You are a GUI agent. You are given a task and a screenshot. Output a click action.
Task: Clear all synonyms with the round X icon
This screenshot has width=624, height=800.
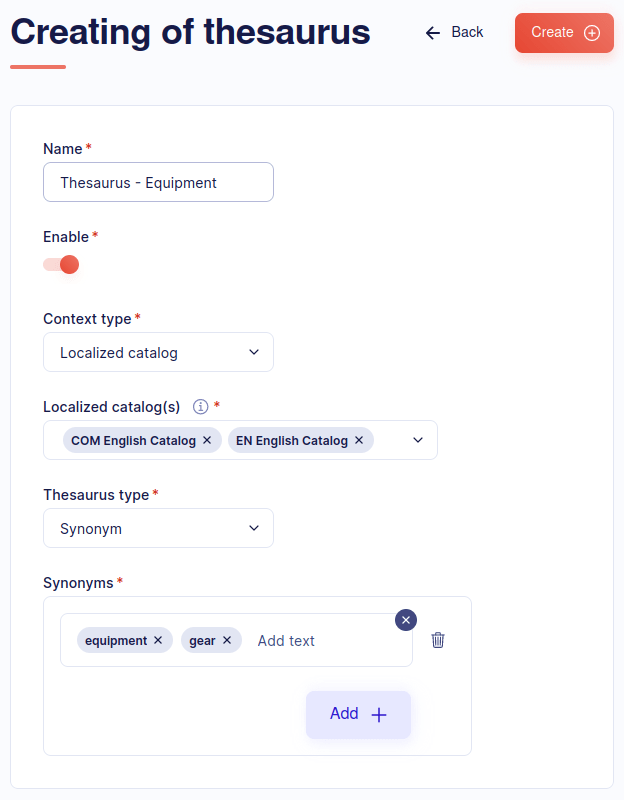point(406,620)
